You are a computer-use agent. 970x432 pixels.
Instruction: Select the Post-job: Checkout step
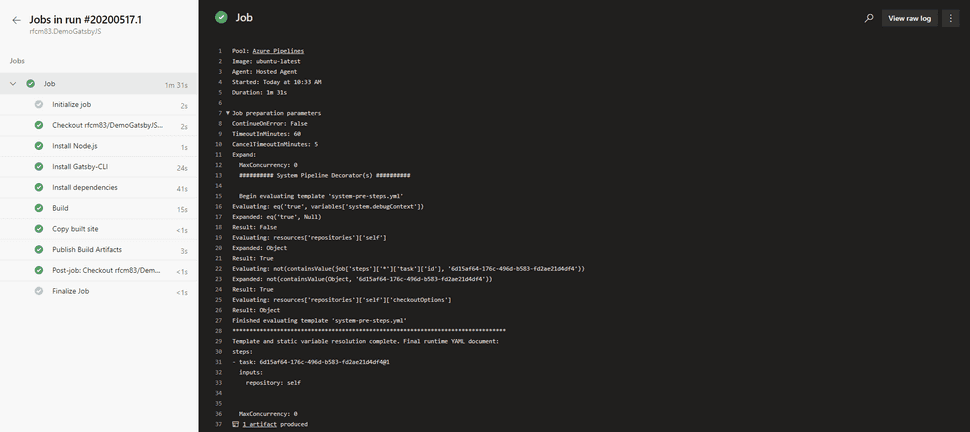coord(99,270)
